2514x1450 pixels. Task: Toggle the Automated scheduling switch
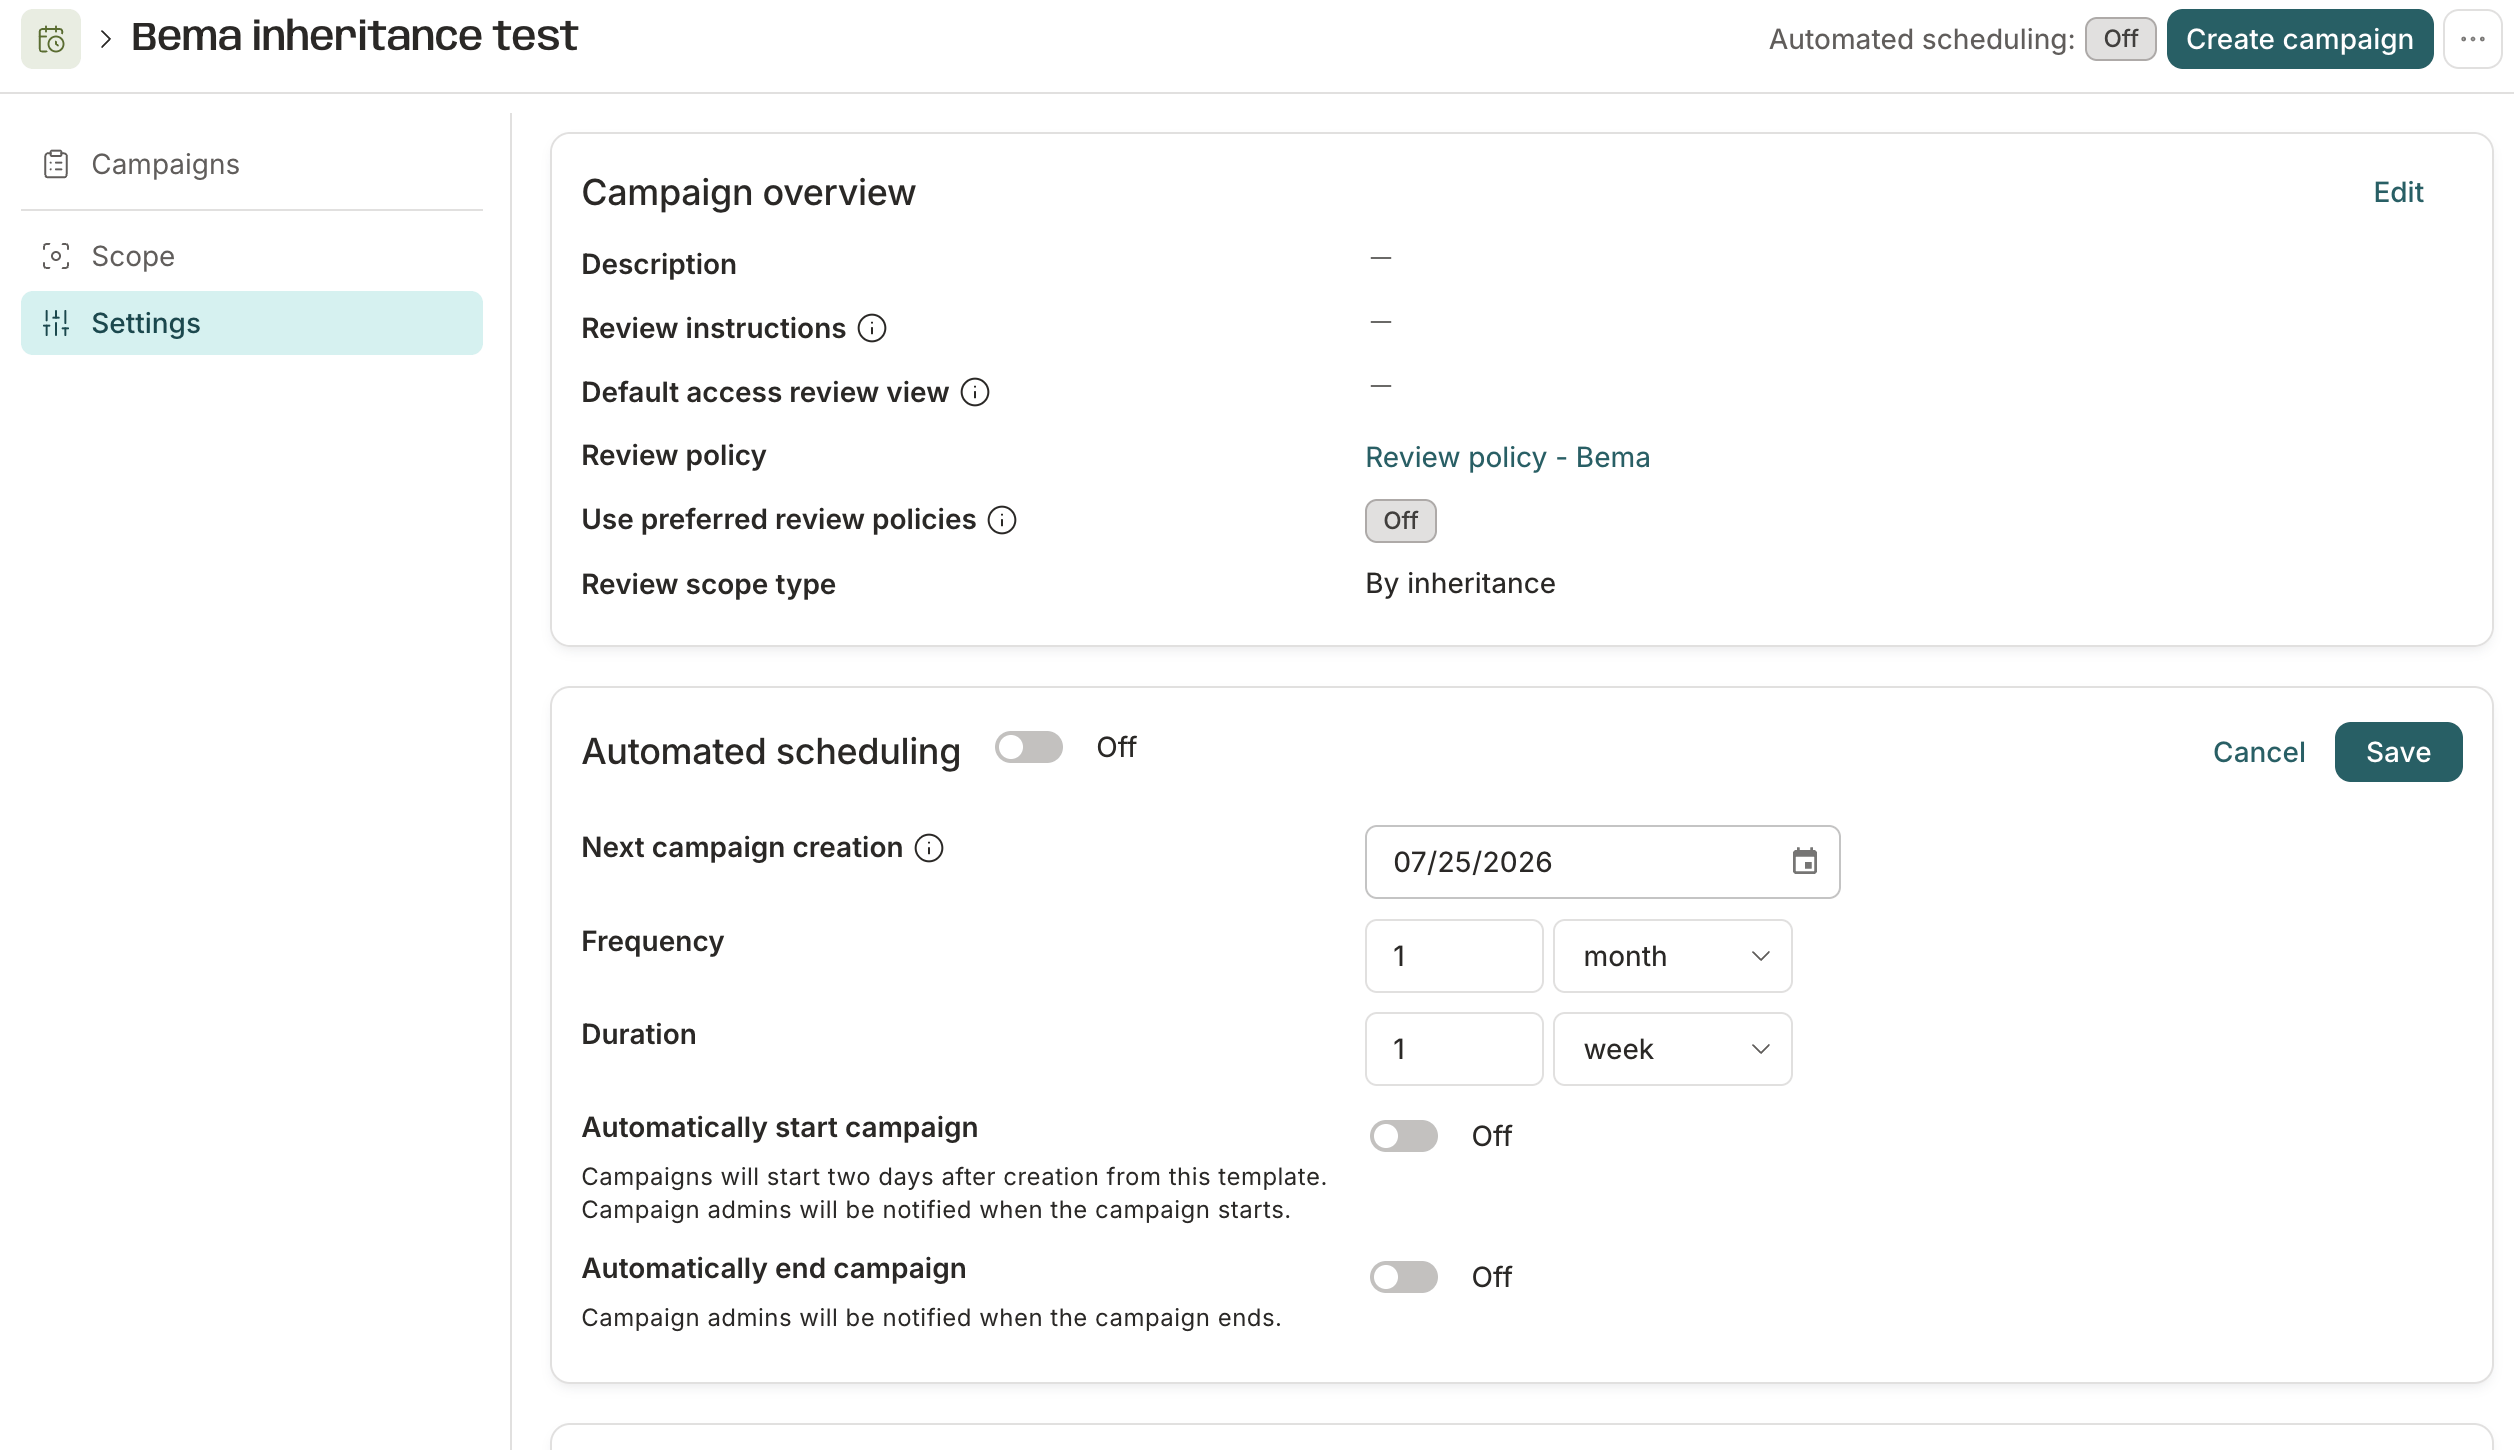(1029, 747)
